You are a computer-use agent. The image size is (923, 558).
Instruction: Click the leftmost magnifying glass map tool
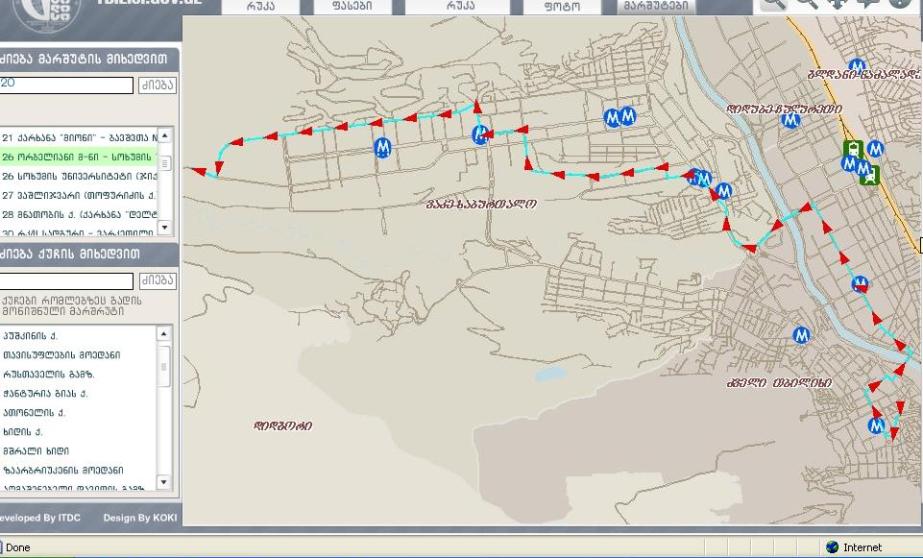click(776, 4)
